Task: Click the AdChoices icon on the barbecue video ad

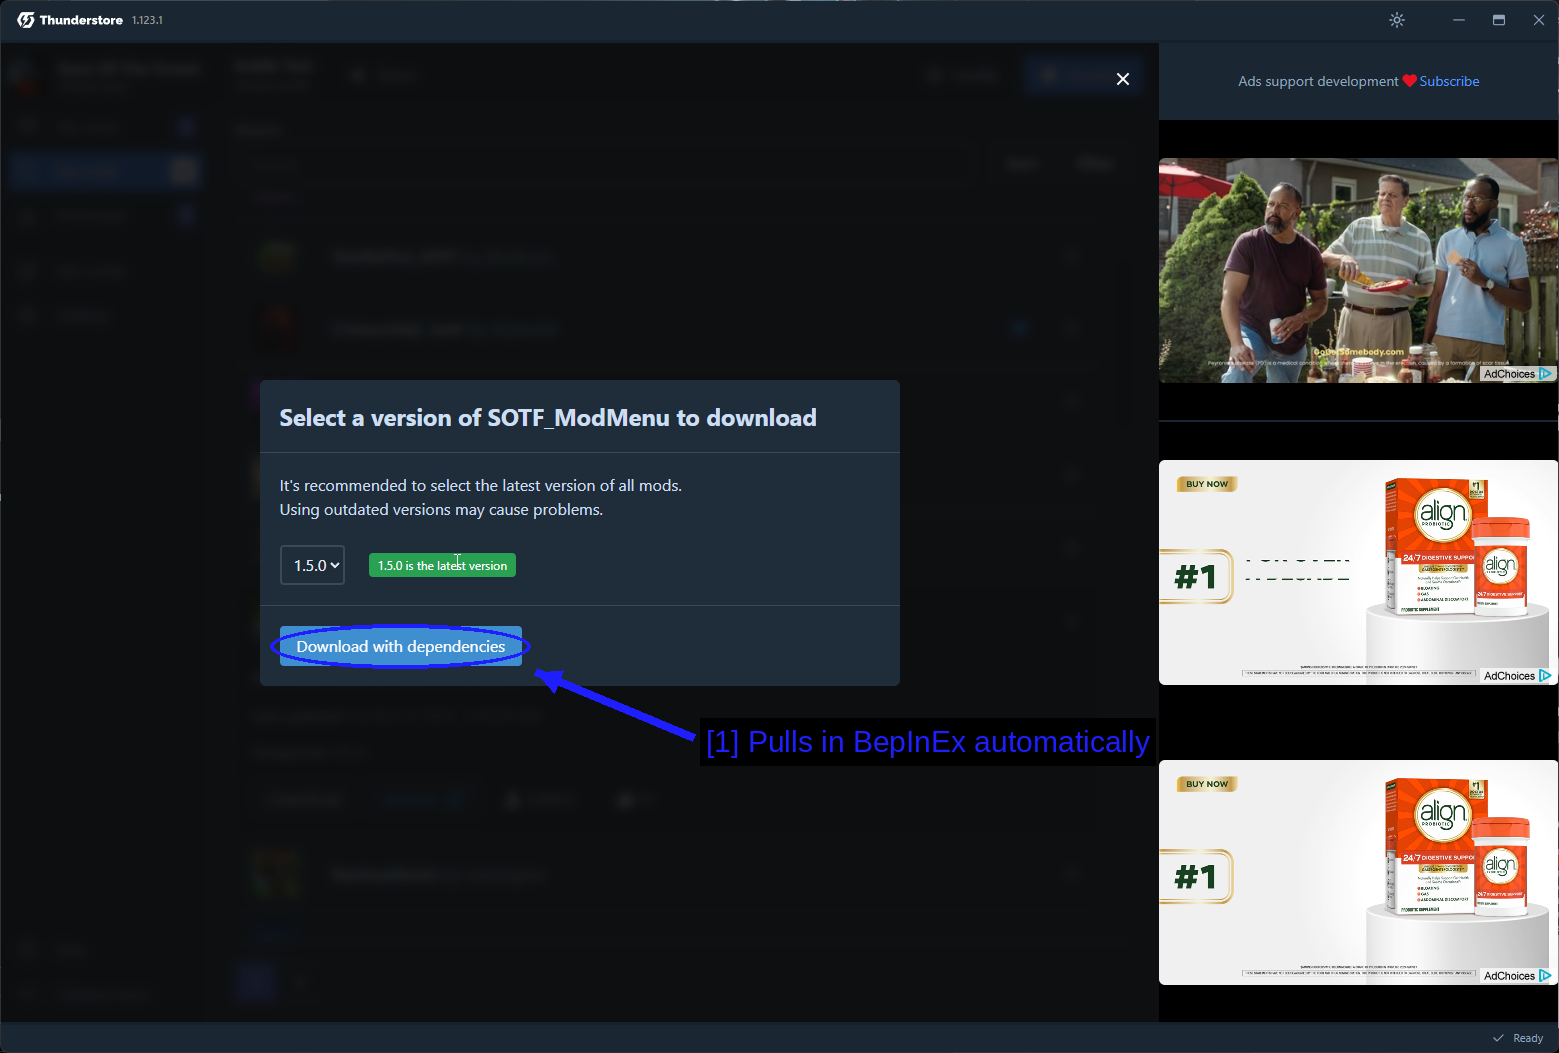Action: pos(1545,374)
